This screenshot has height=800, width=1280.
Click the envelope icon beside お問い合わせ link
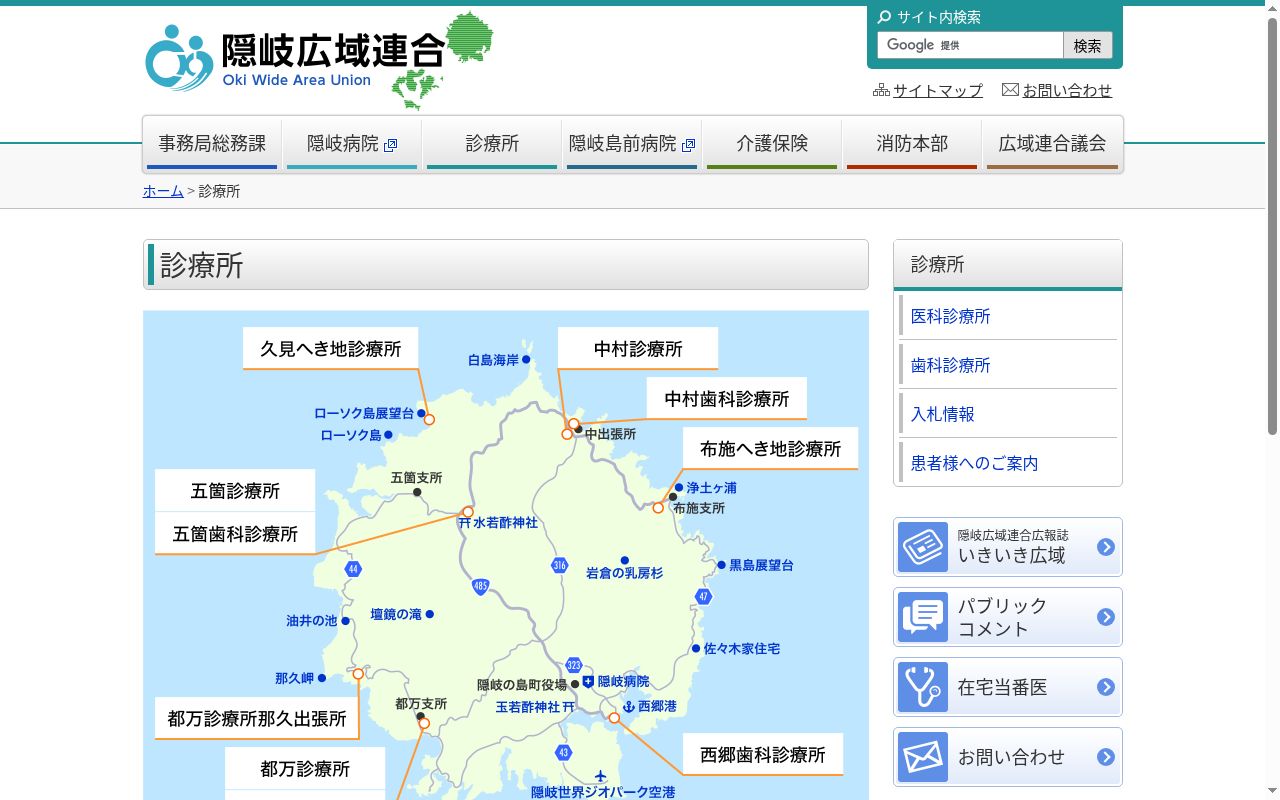[1010, 90]
